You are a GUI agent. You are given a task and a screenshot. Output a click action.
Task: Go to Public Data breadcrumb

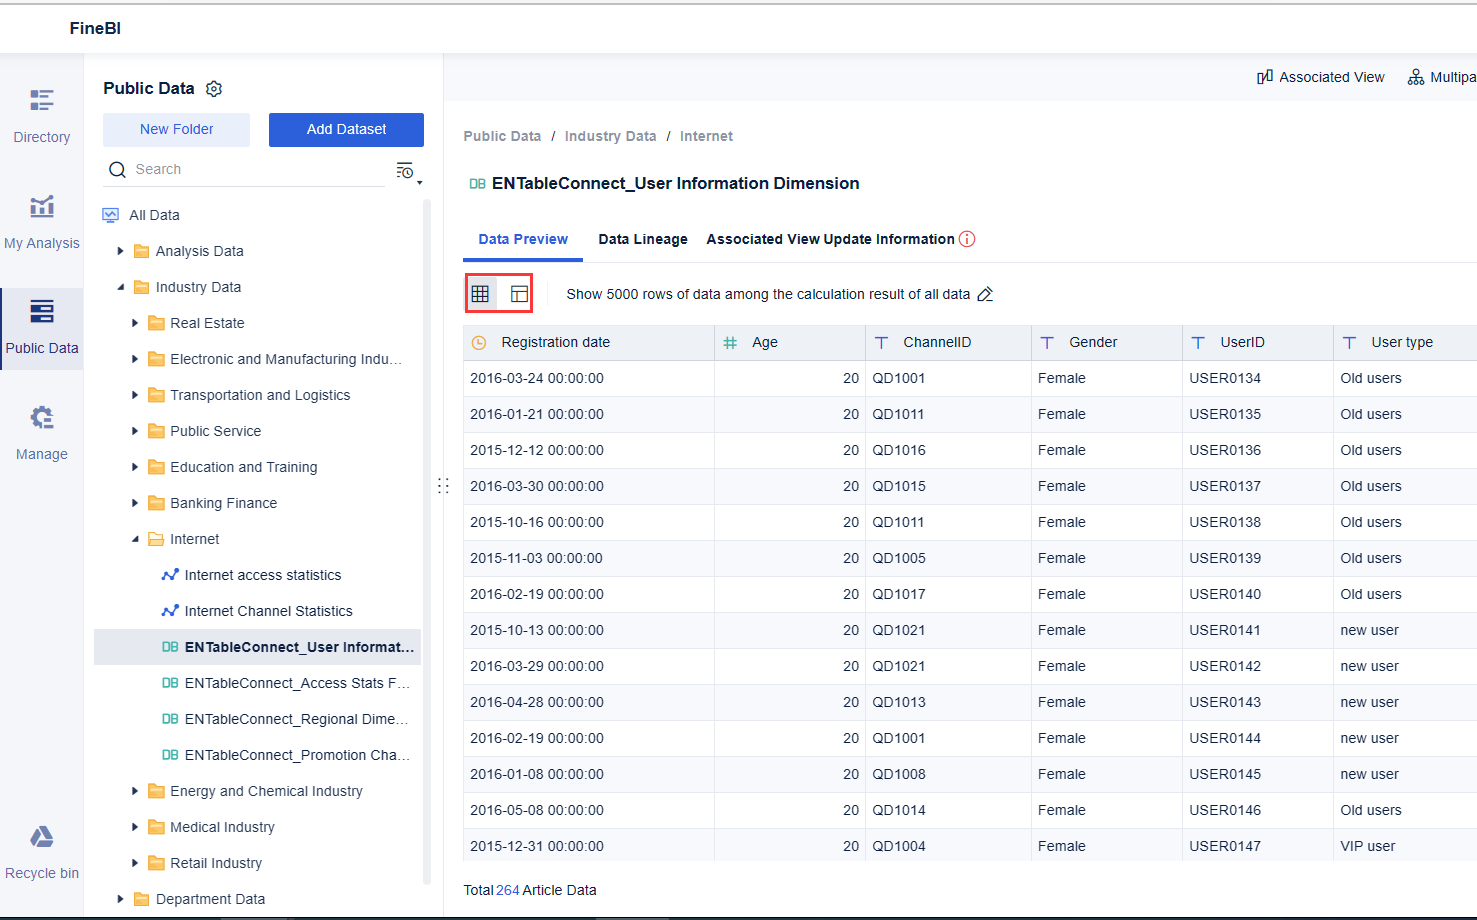[502, 136]
